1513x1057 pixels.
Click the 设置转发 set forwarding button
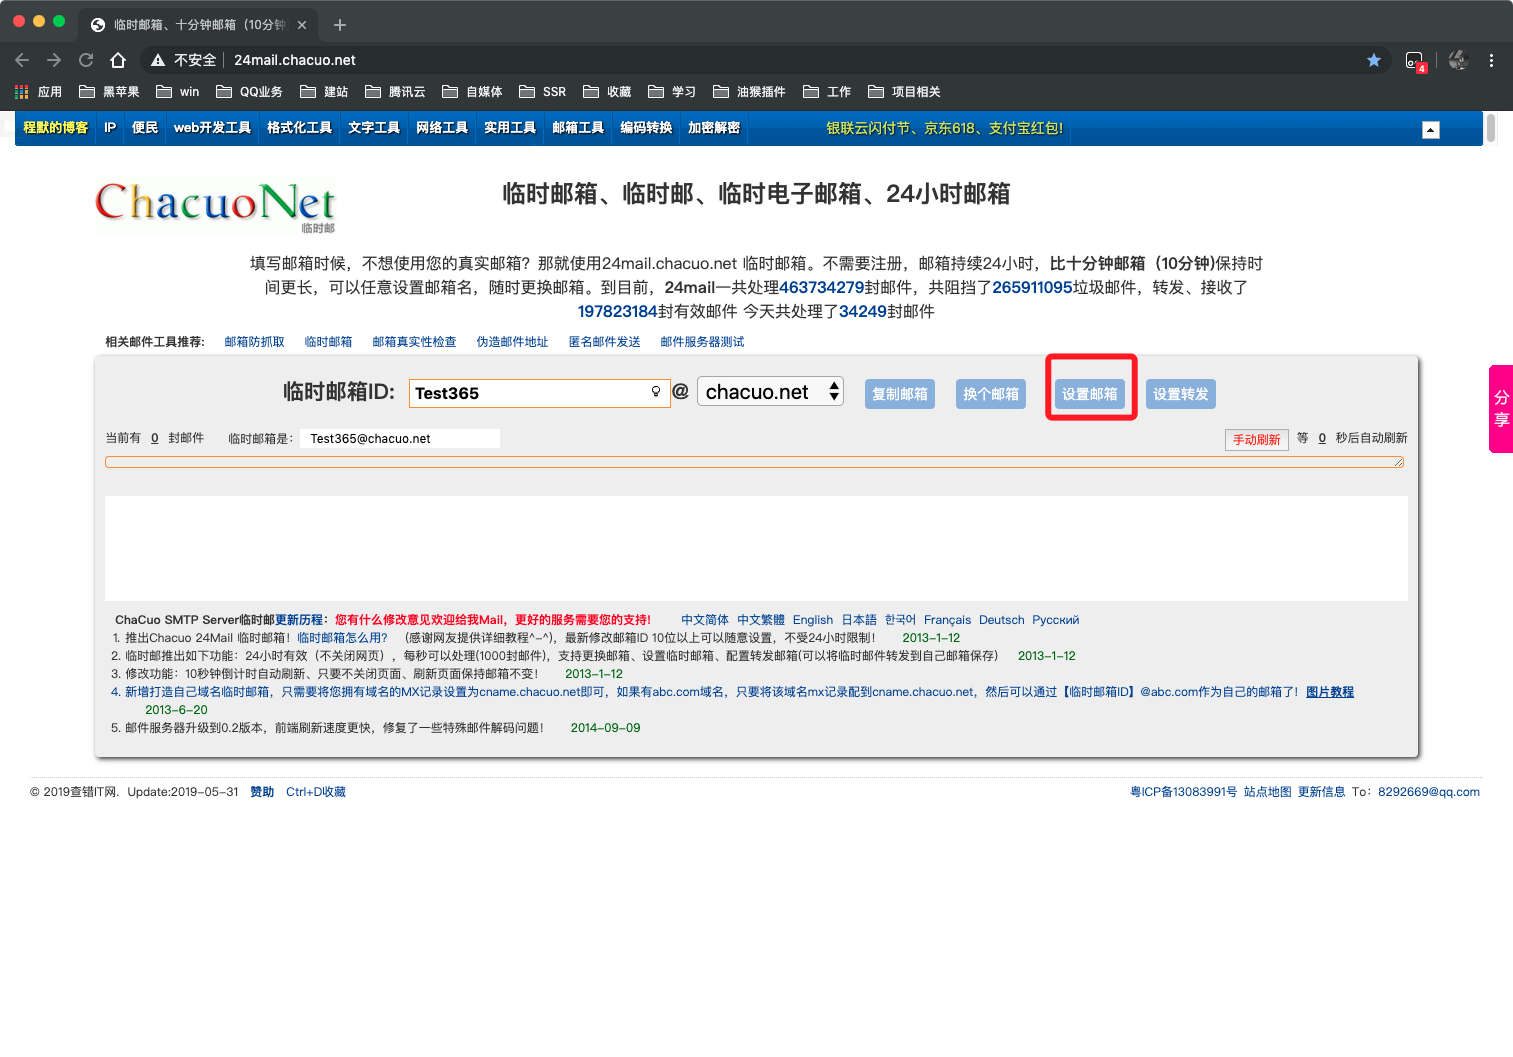pos(1181,394)
